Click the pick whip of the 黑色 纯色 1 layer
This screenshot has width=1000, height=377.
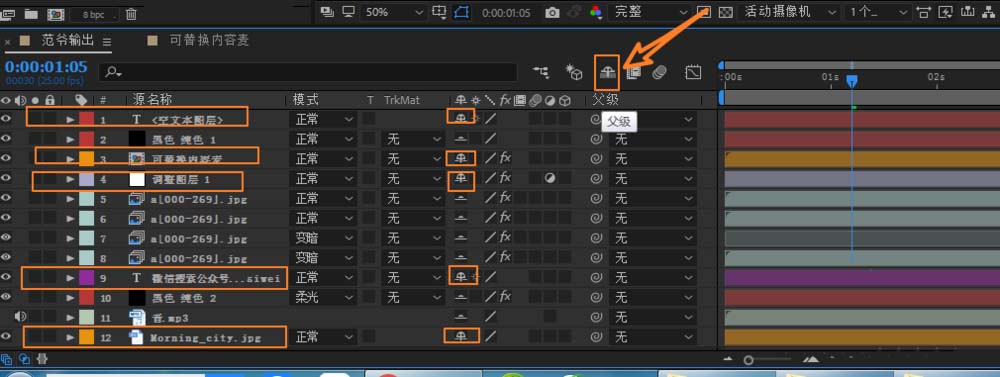pos(596,138)
